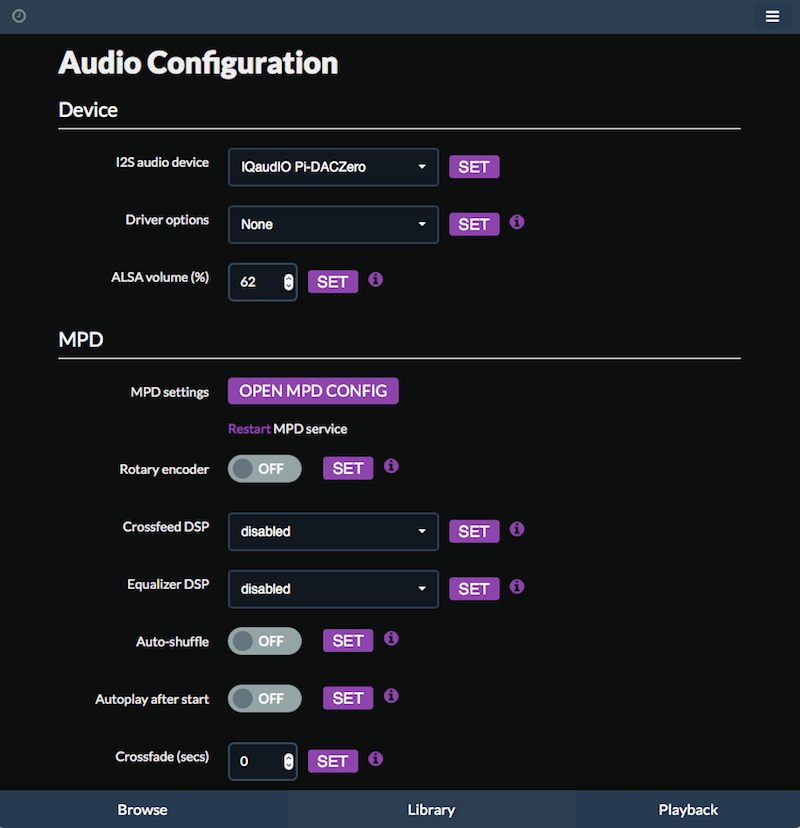
Task: Click SET for ALSA volume
Action: pos(333,282)
